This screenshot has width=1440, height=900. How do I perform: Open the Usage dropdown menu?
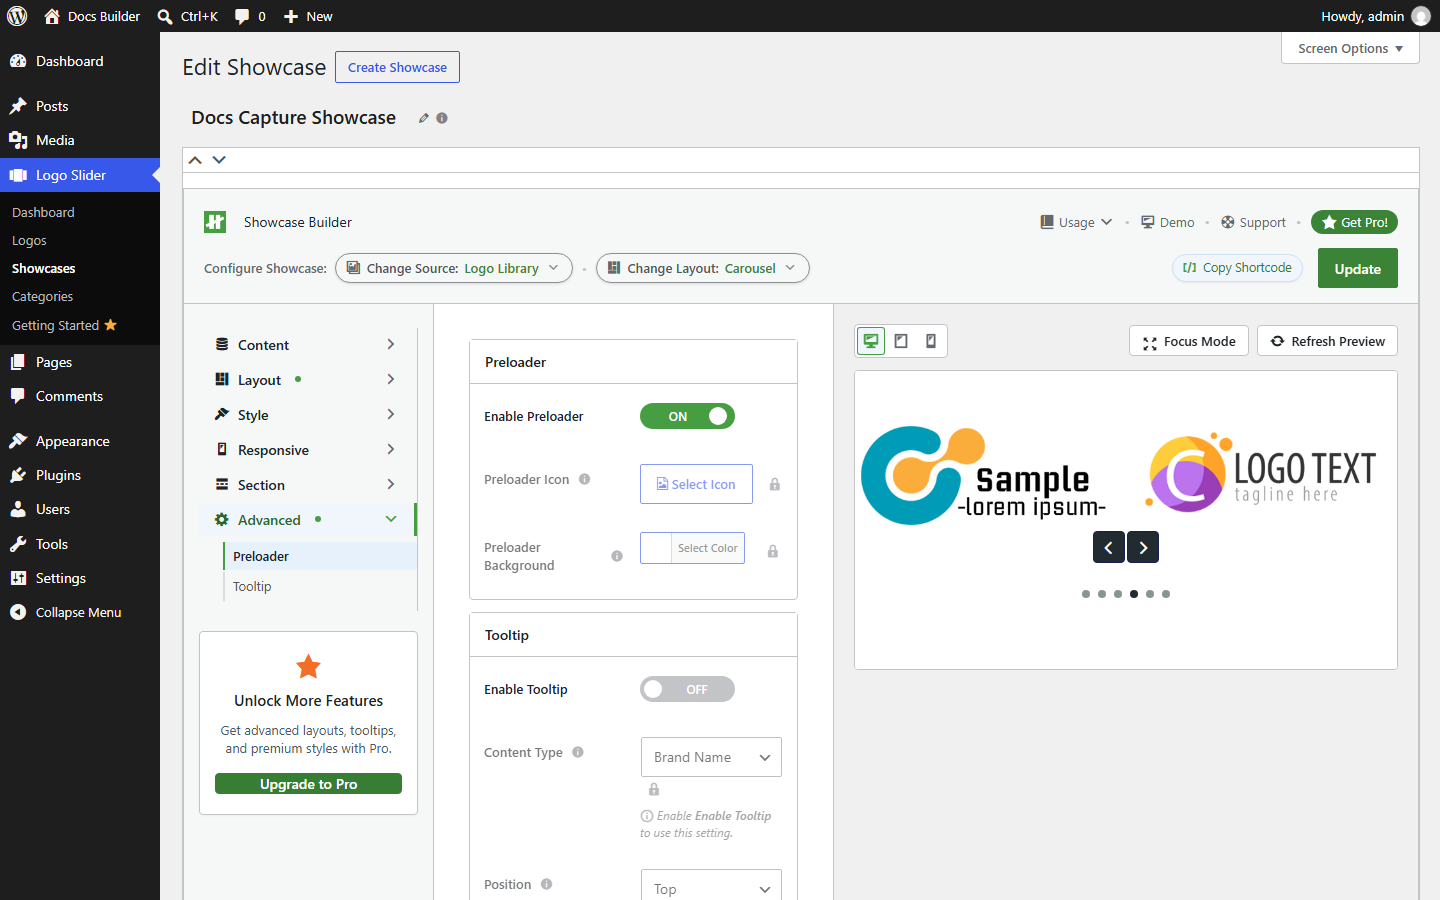click(x=1076, y=222)
